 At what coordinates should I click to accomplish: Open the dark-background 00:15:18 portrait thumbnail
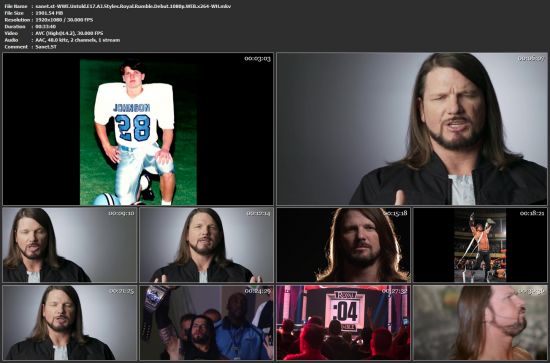click(x=343, y=245)
